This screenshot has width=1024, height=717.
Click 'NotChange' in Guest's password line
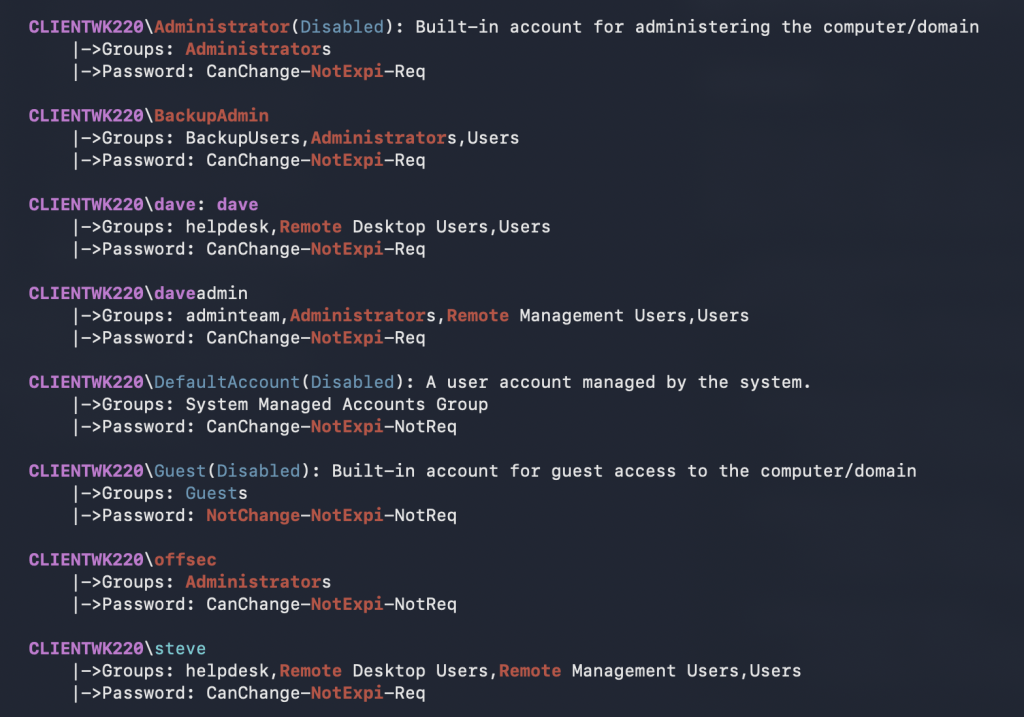coord(253,516)
